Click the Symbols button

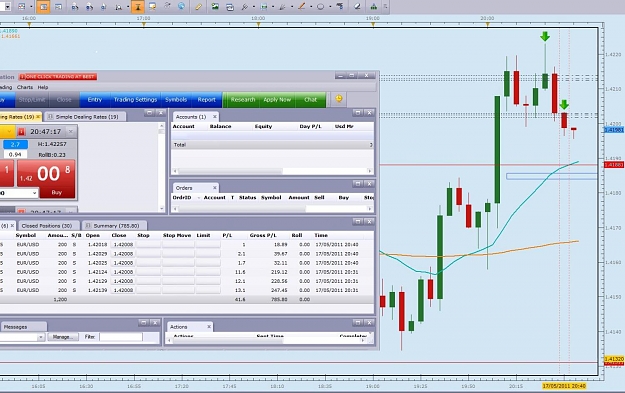(176, 100)
